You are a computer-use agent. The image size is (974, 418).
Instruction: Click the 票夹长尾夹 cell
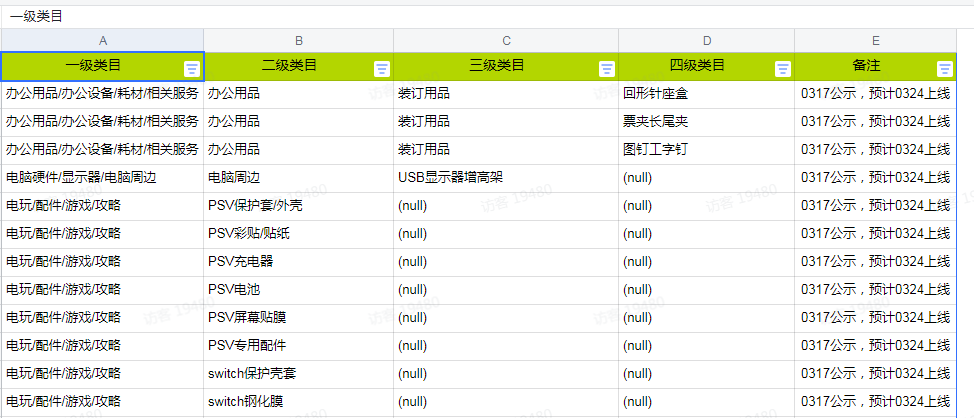click(707, 122)
